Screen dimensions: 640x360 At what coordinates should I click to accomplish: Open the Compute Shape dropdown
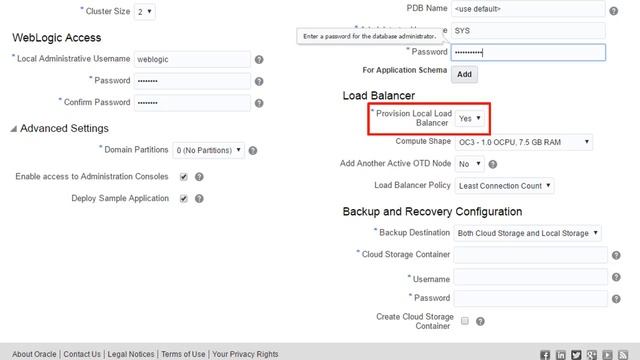[x=524, y=142]
